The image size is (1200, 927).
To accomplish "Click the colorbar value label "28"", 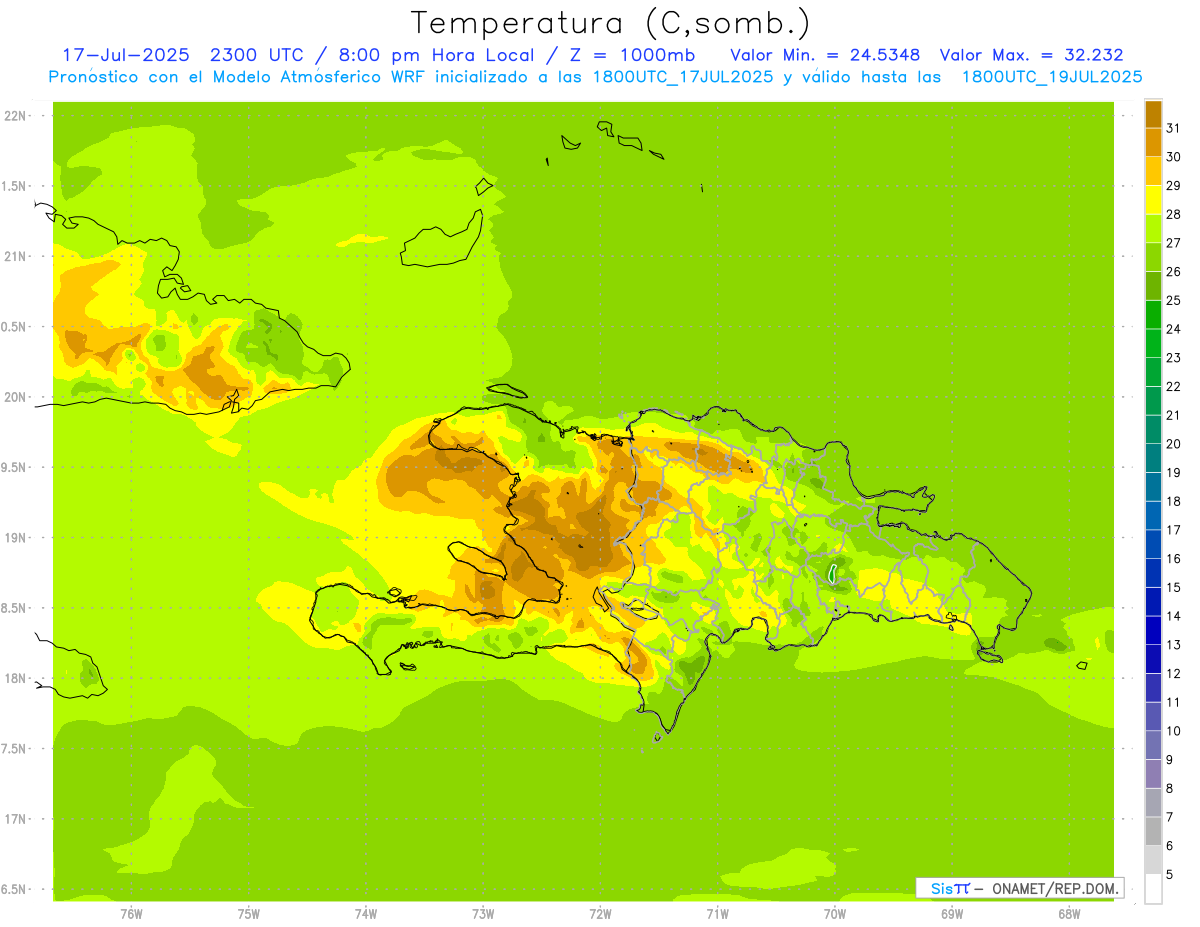I will [1174, 214].
